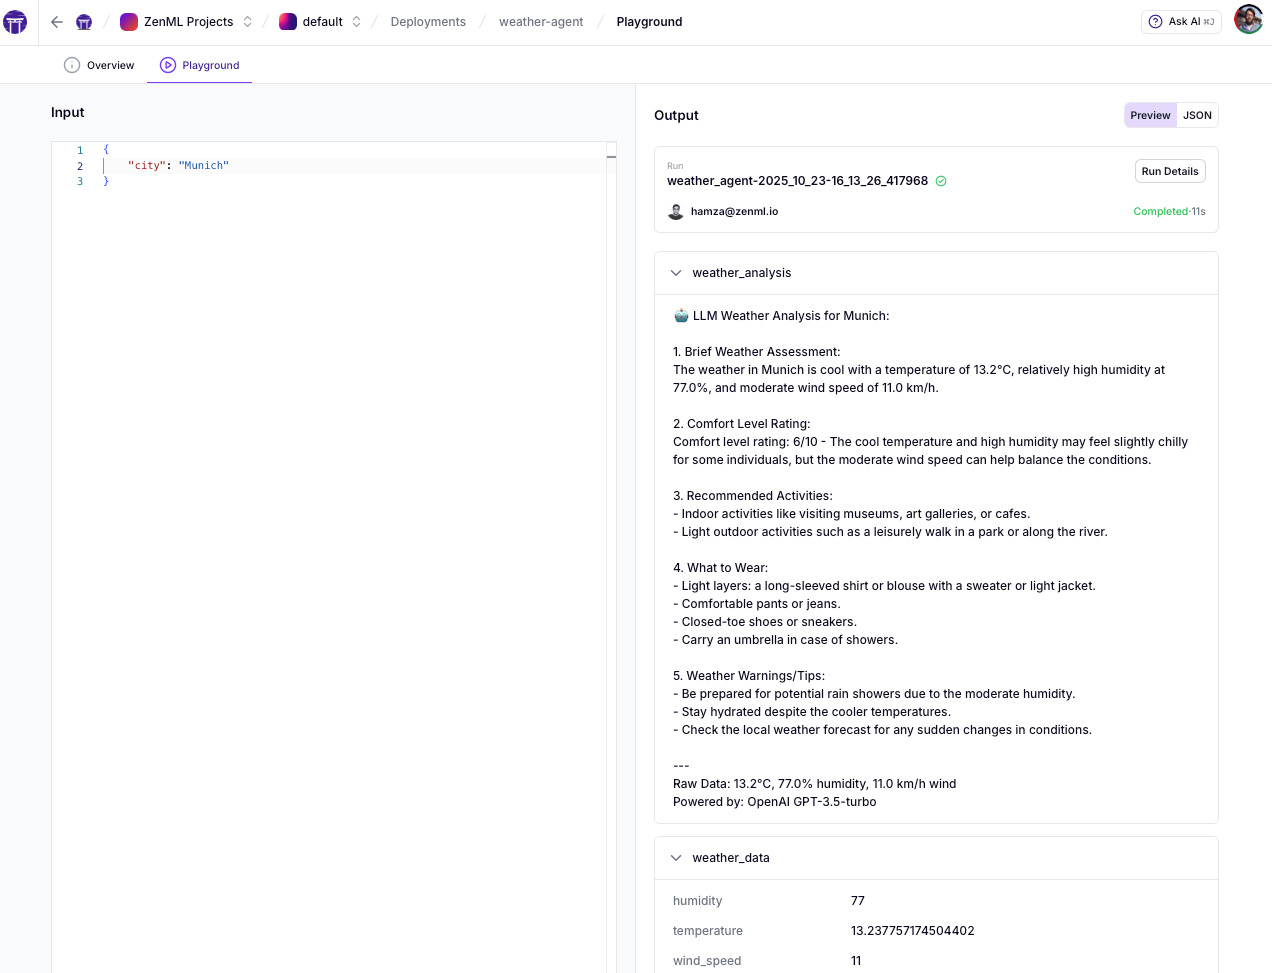Open the default project switcher chevrons
1272x973 pixels.
pos(356,22)
